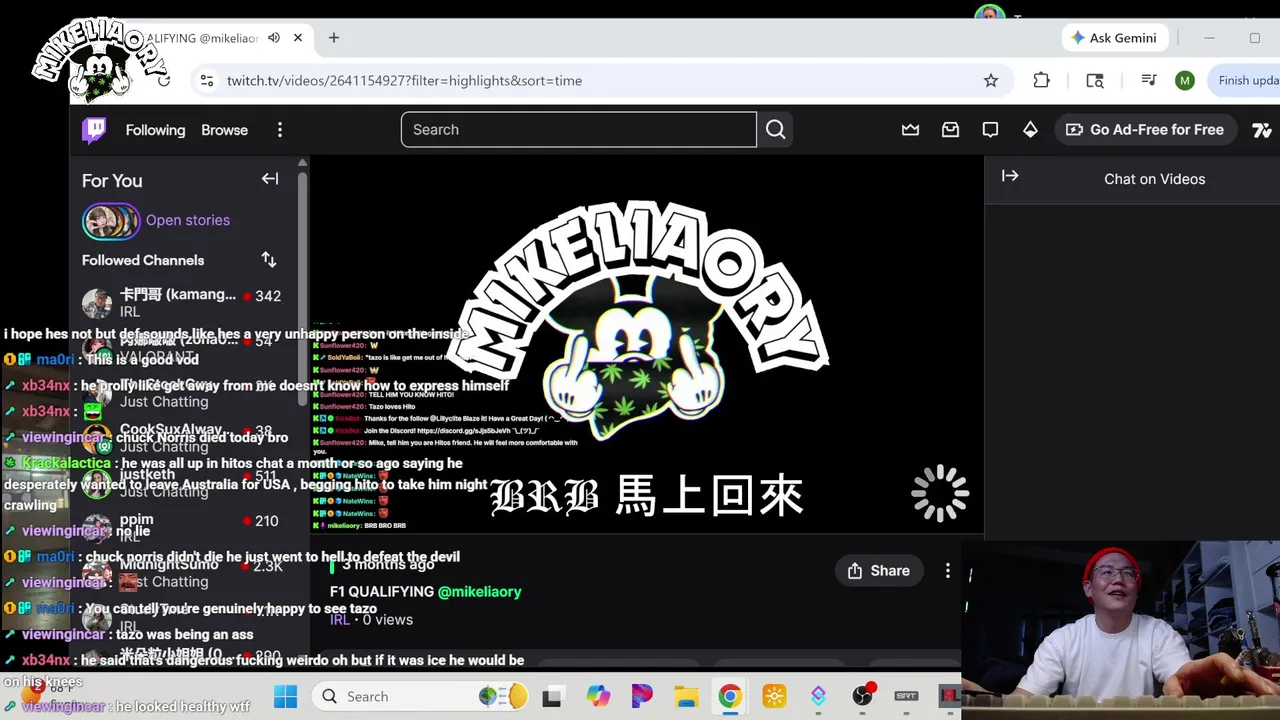
Task: Mute the tab using speaker icon
Action: [274, 38]
